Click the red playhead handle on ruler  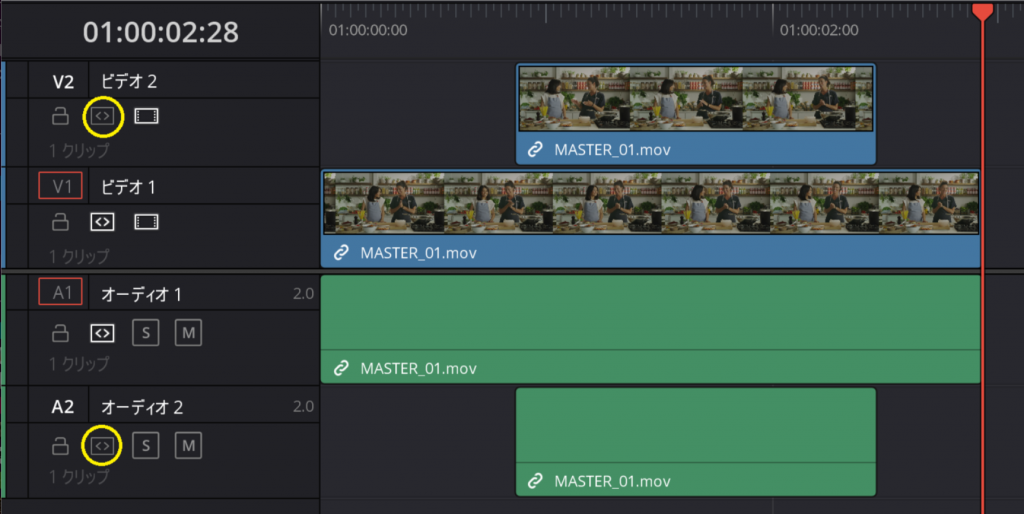[982, 10]
